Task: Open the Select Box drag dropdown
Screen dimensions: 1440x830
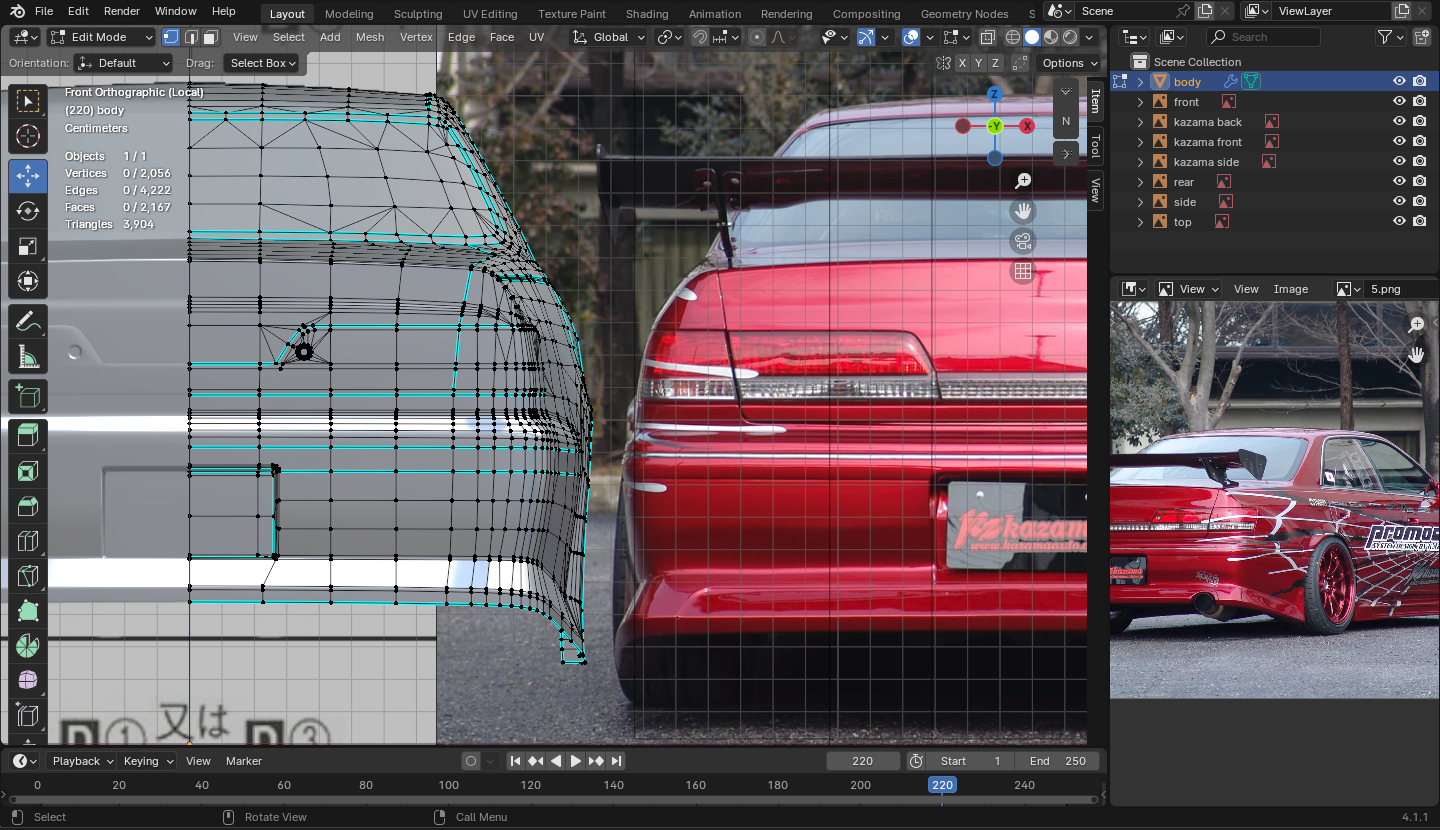Action: (x=260, y=63)
